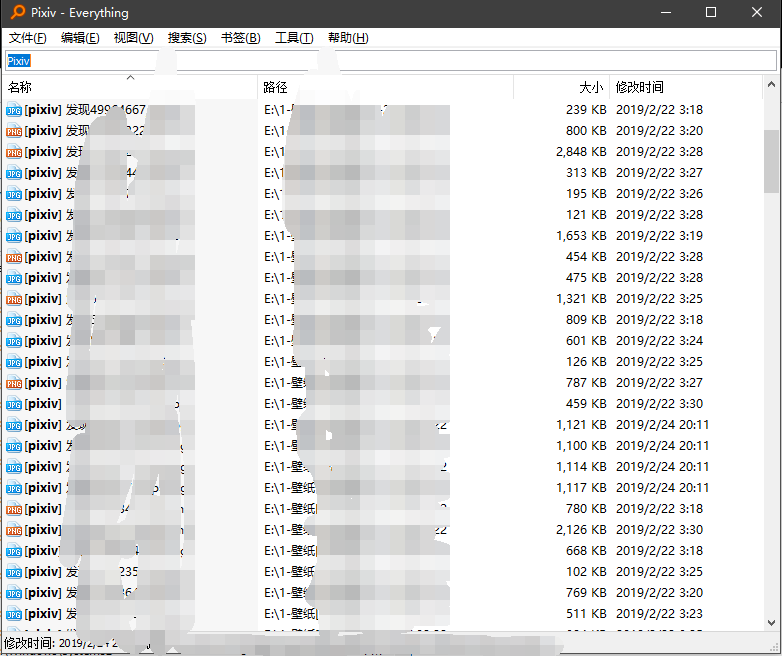Click the date 2019/2/22 3:24
This screenshot has width=782, height=656.
click(659, 341)
